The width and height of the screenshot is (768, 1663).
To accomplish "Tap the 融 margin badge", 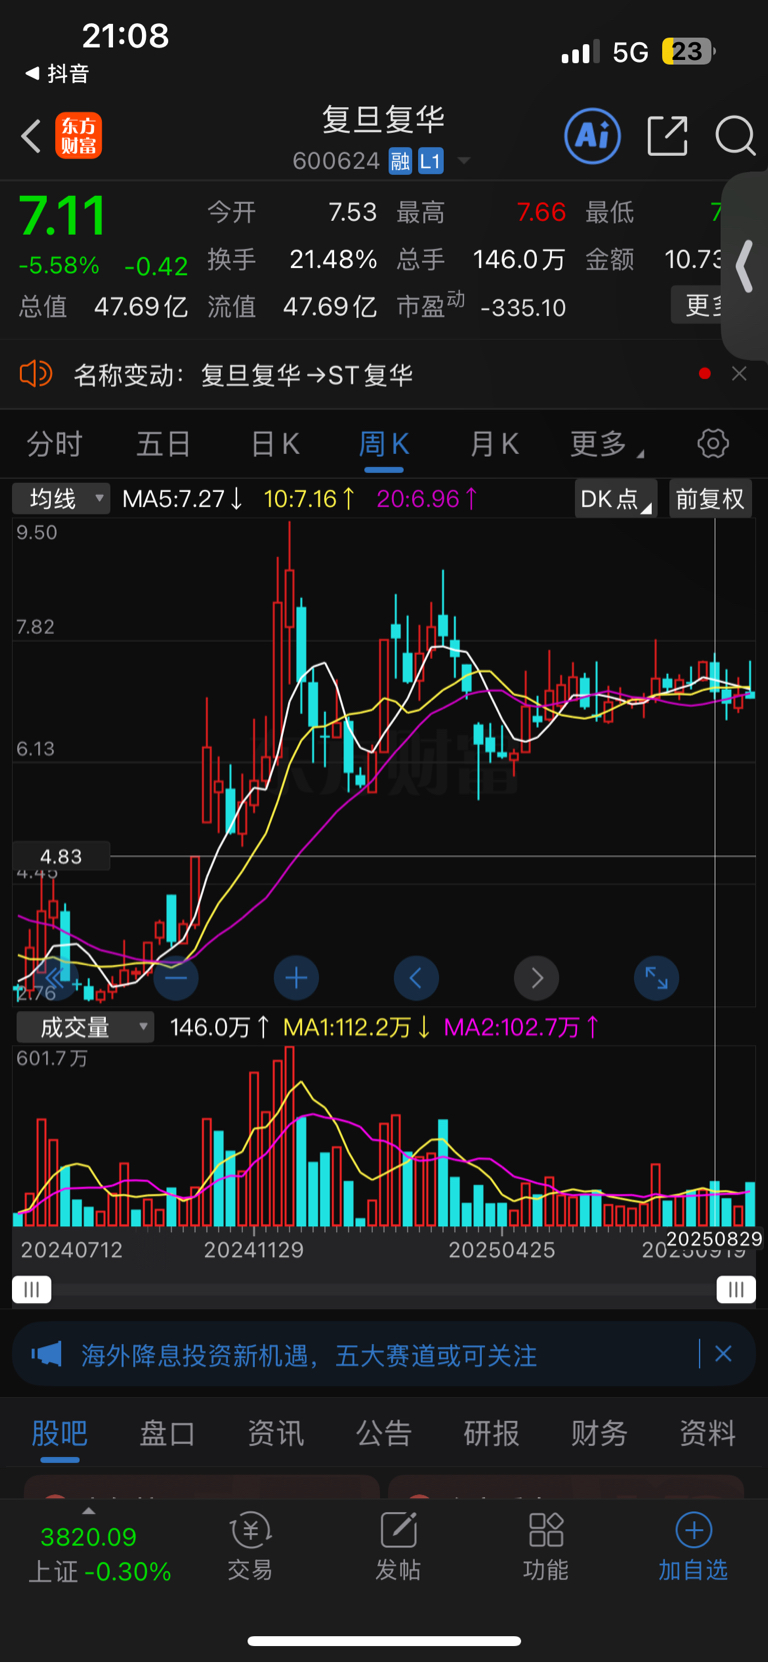I will coord(400,161).
